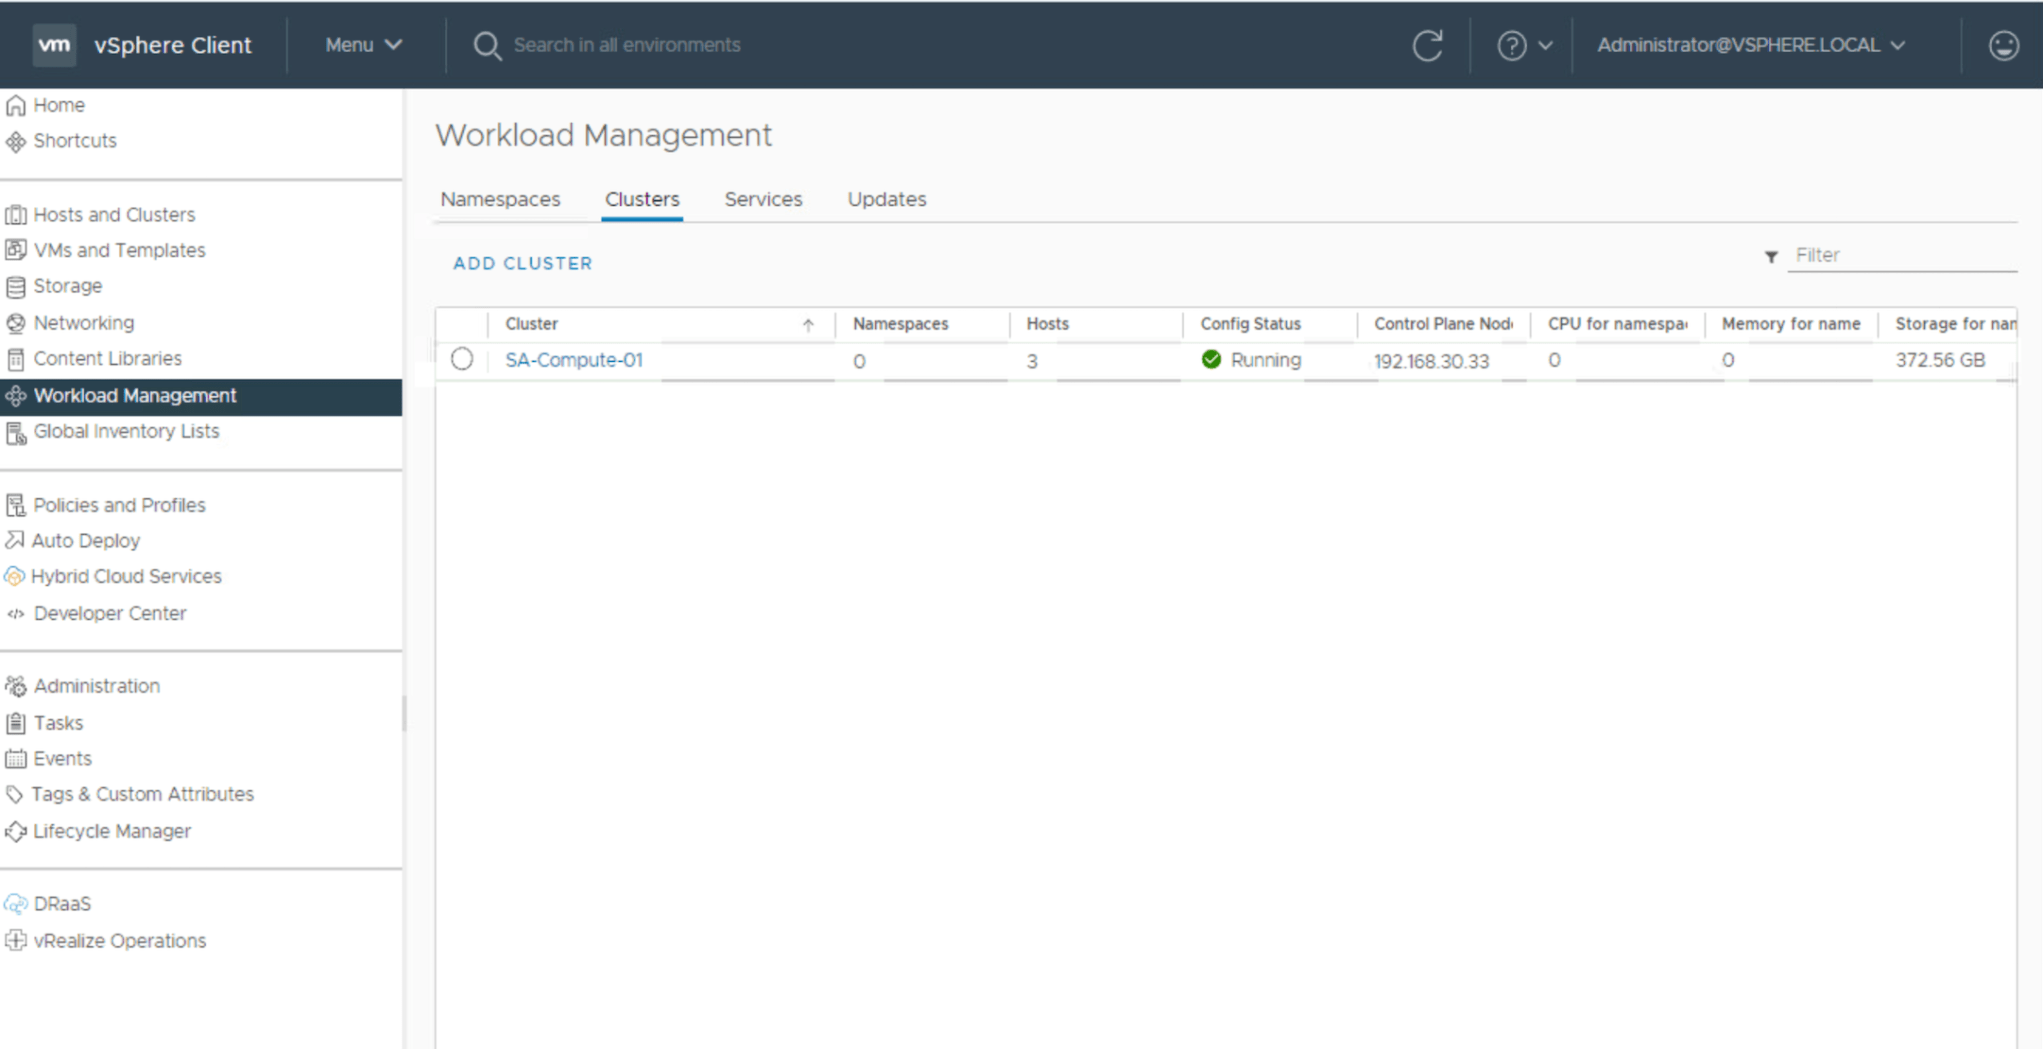Viewport: 2043px width, 1049px height.
Task: Open the Services tab
Action: pos(763,199)
